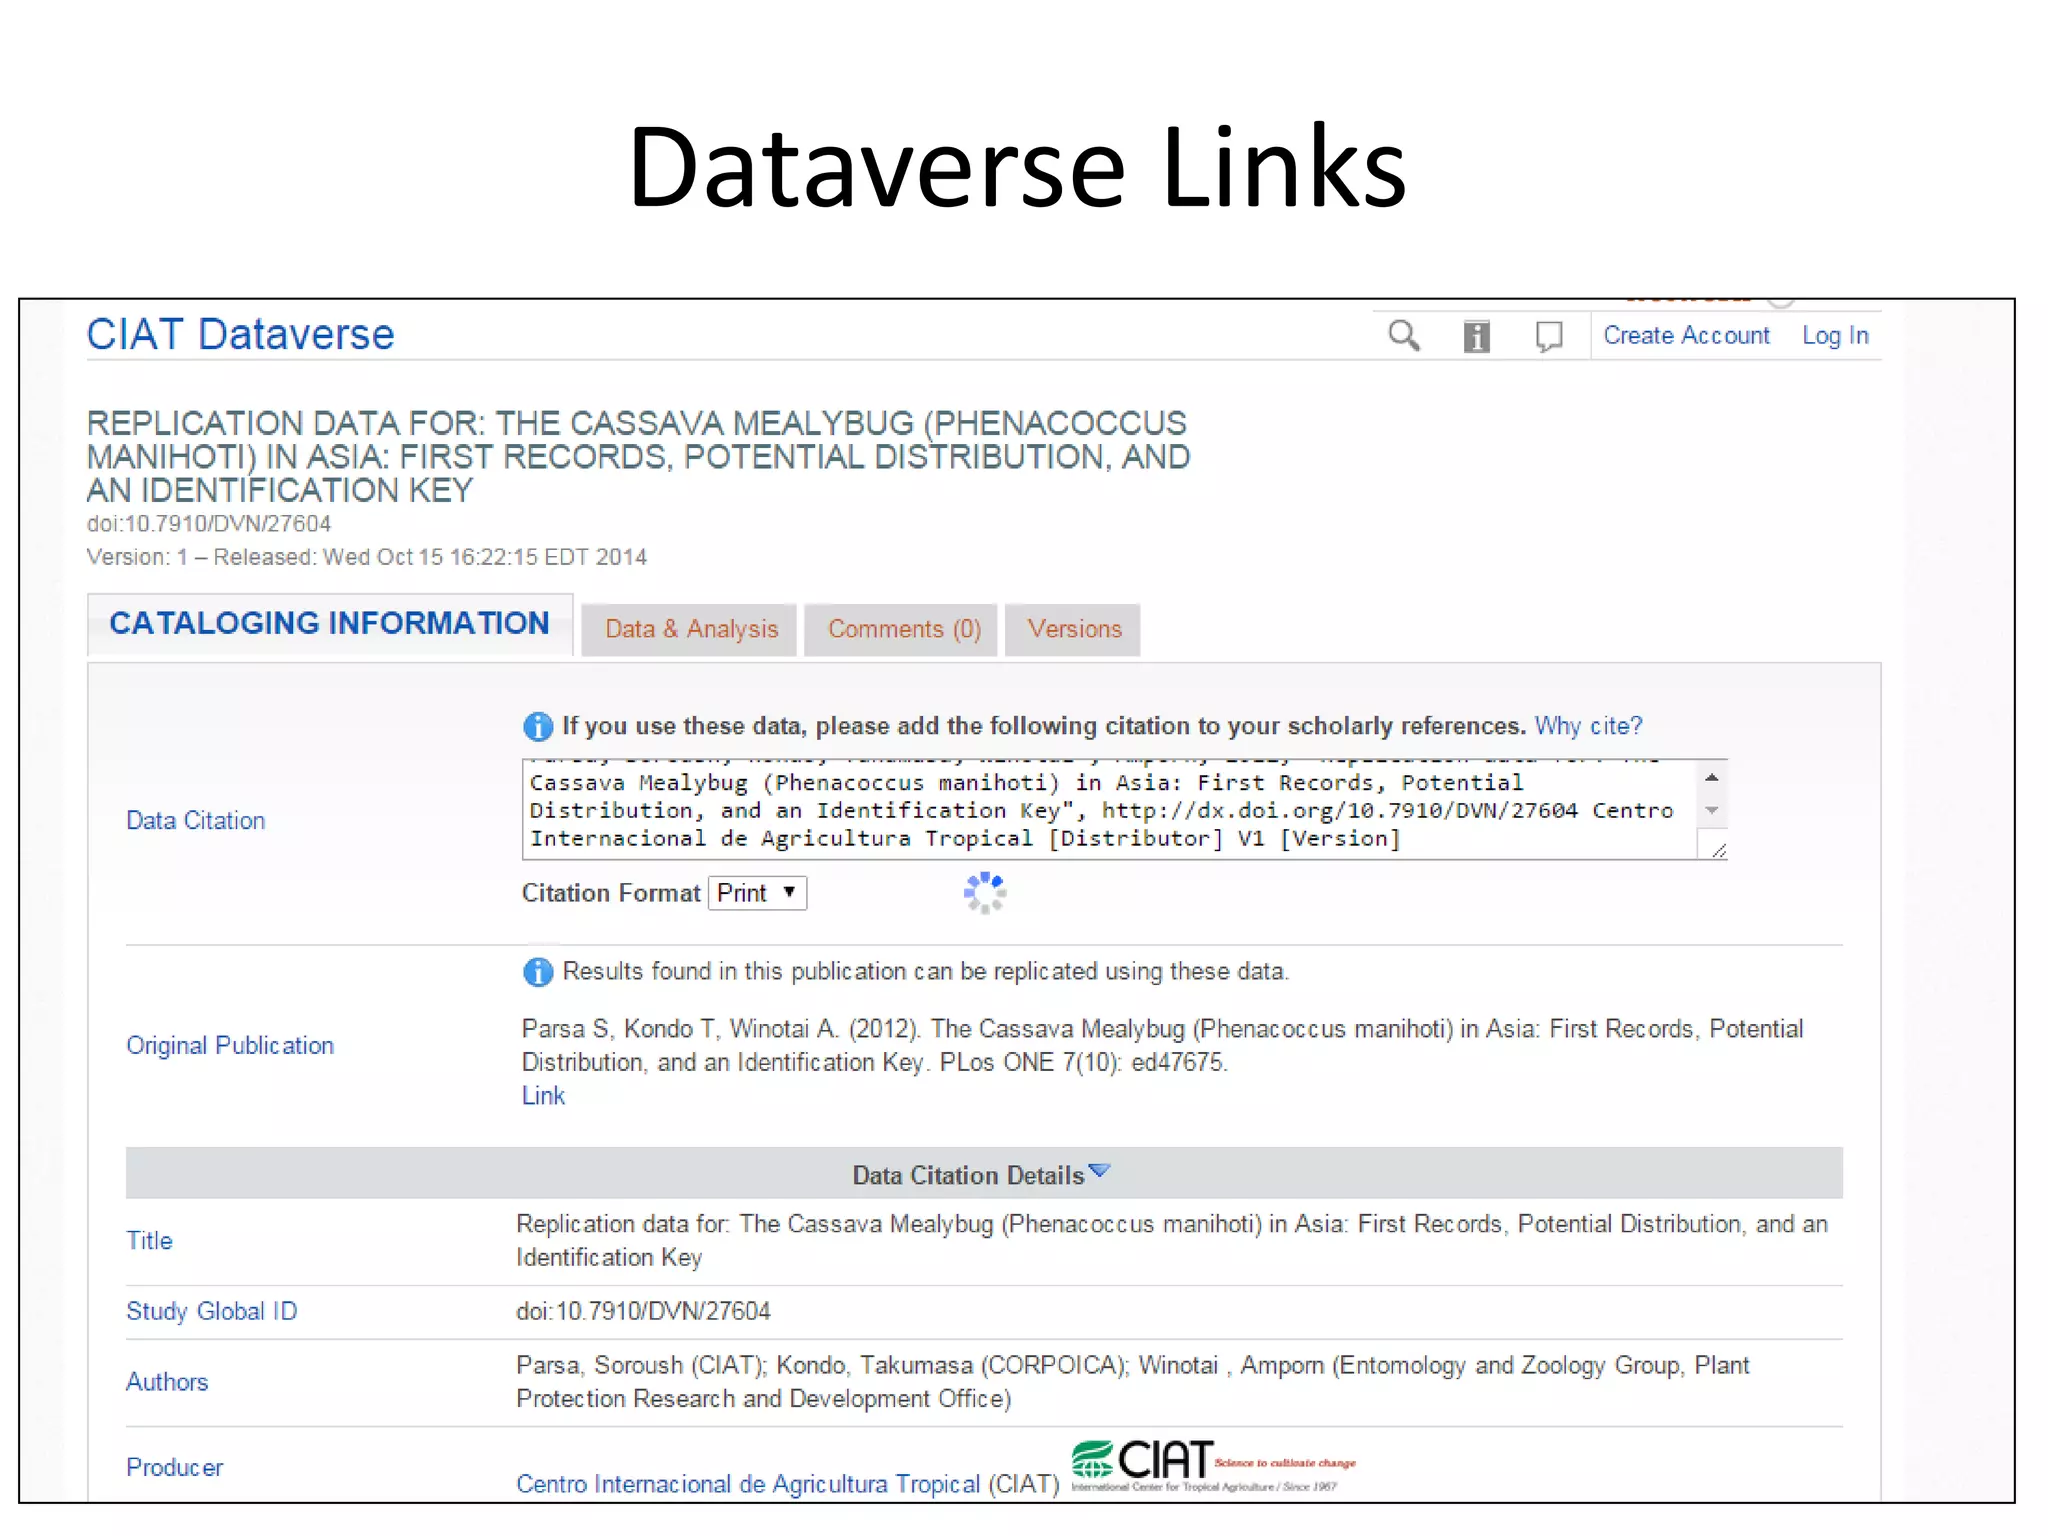Click the Data Citation label
2048x1536 pixels.
tap(196, 821)
